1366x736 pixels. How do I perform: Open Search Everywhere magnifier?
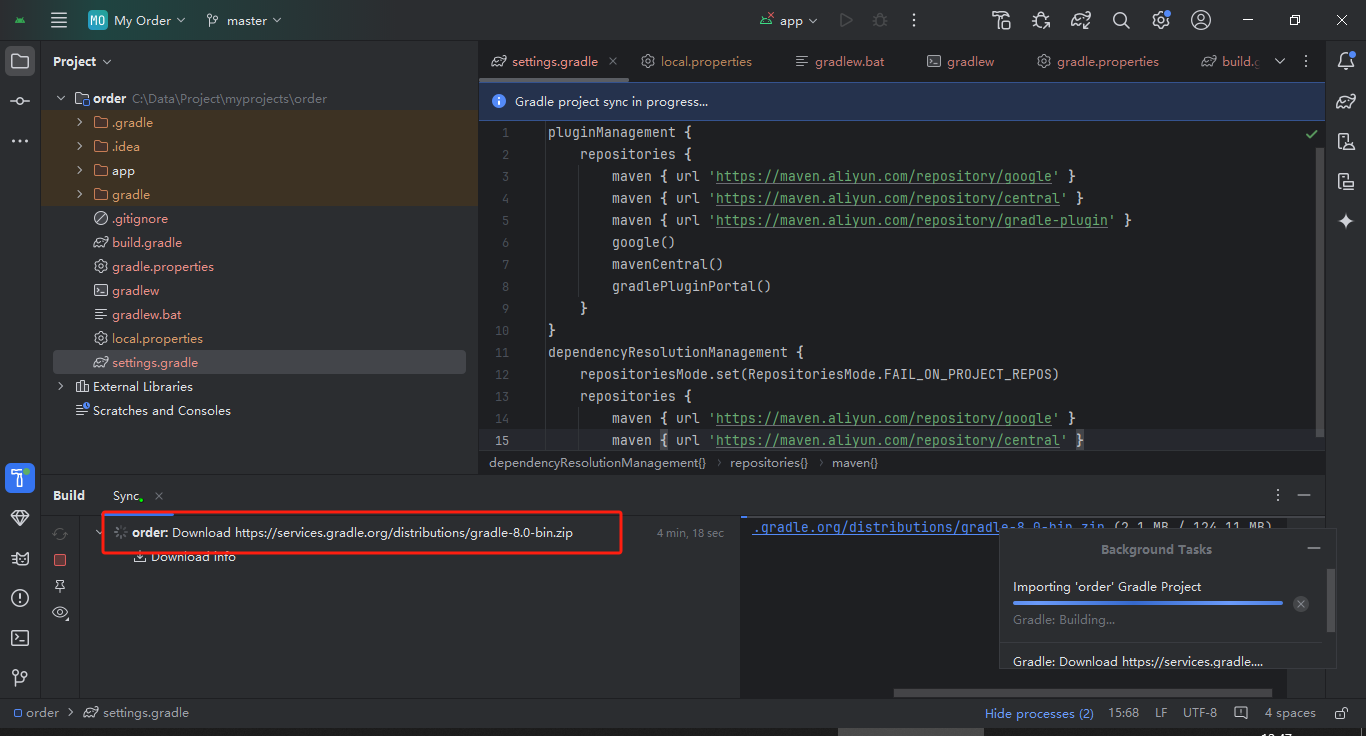[x=1121, y=20]
